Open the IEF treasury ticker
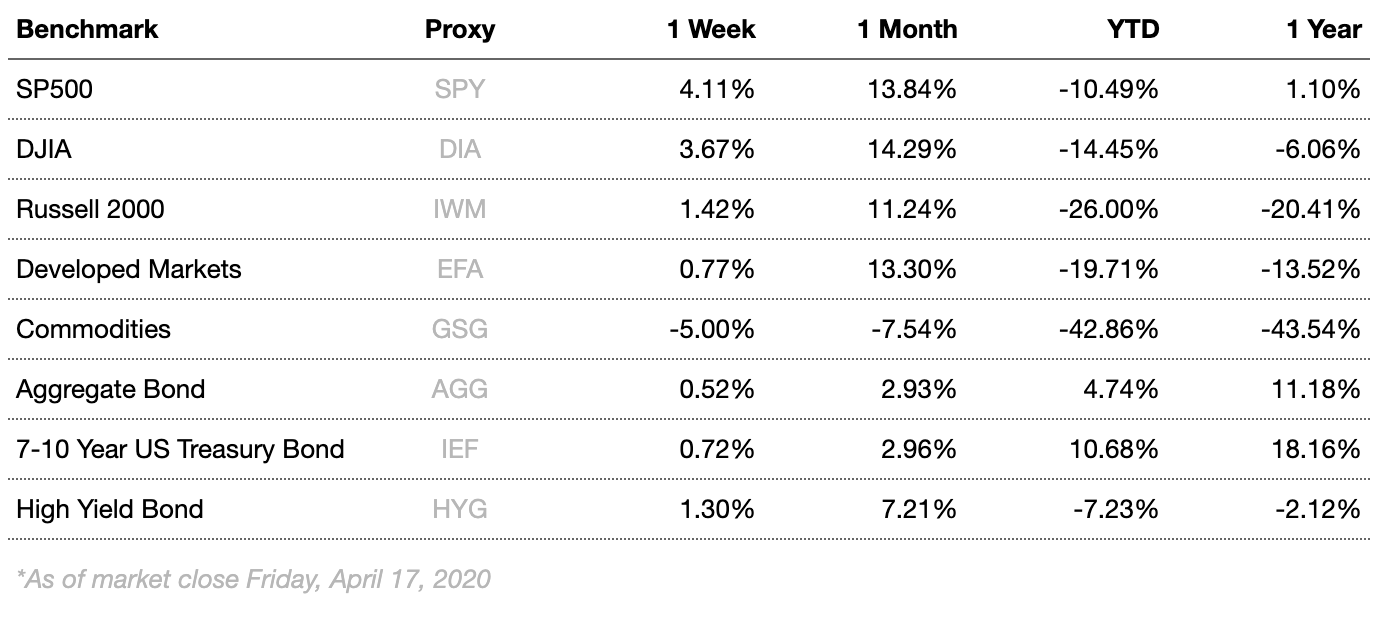The height and width of the screenshot is (618, 1394). click(x=459, y=449)
